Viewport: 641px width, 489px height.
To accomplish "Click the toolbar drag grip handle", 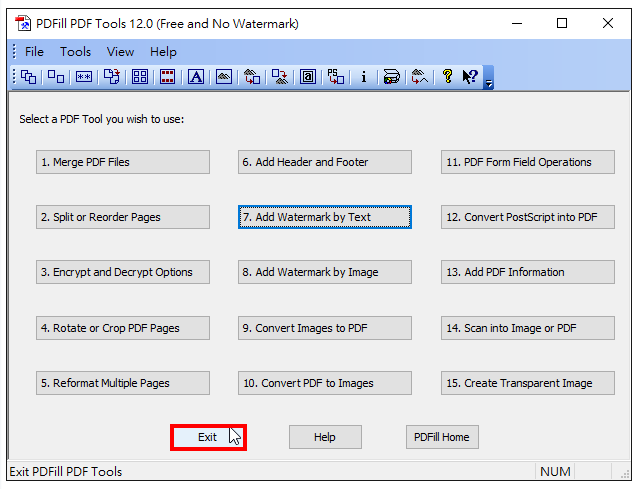I will (14, 76).
